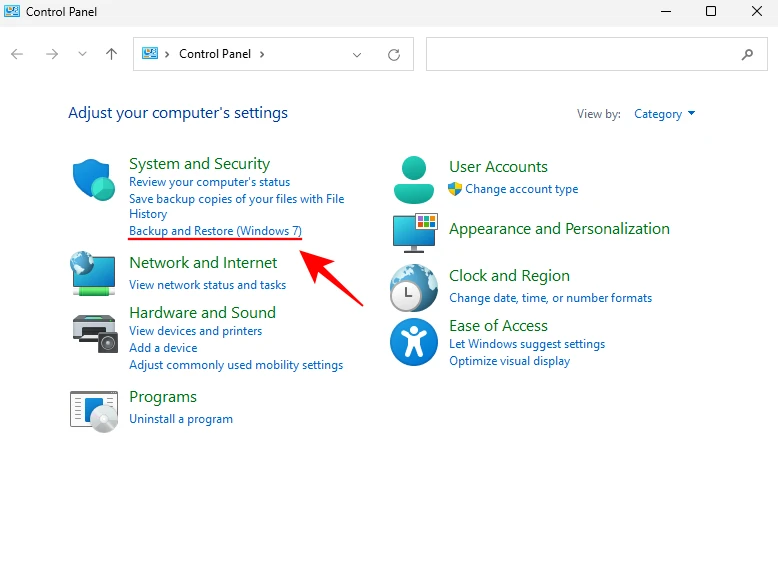The width and height of the screenshot is (778, 585).
Task: Click the System and Security shield icon
Action: [94, 181]
